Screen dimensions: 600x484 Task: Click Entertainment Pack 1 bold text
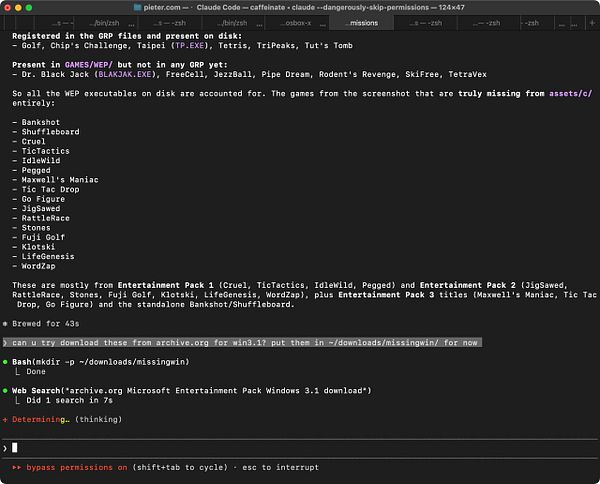165,285
